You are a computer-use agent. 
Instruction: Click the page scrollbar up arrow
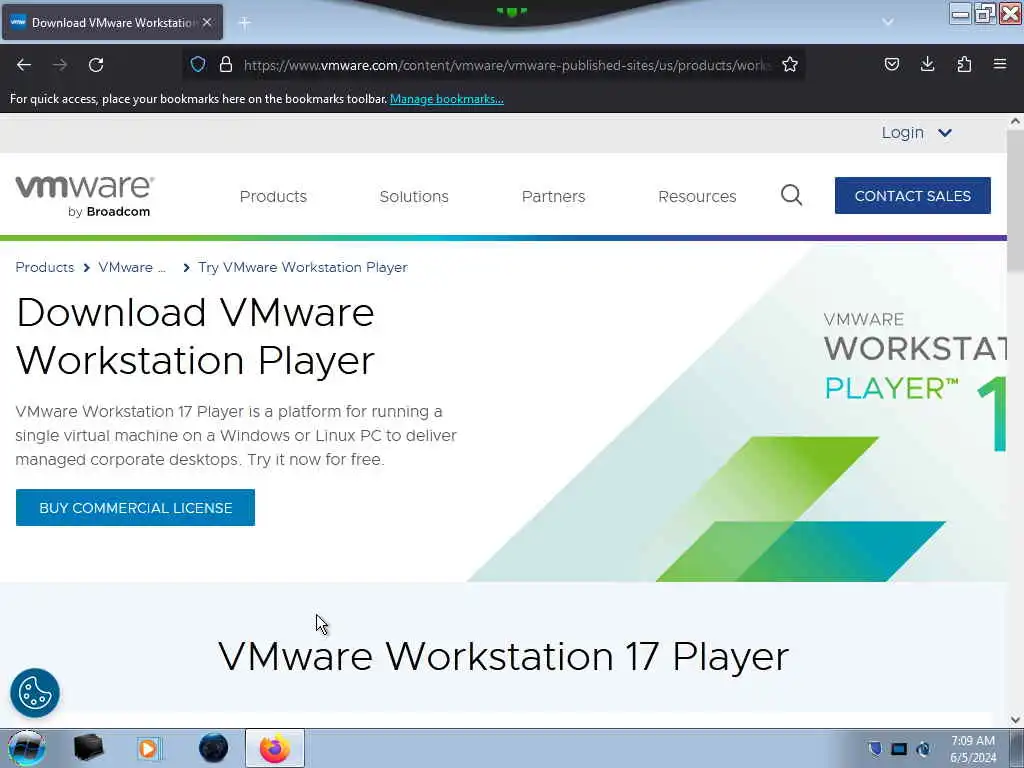(x=1015, y=121)
